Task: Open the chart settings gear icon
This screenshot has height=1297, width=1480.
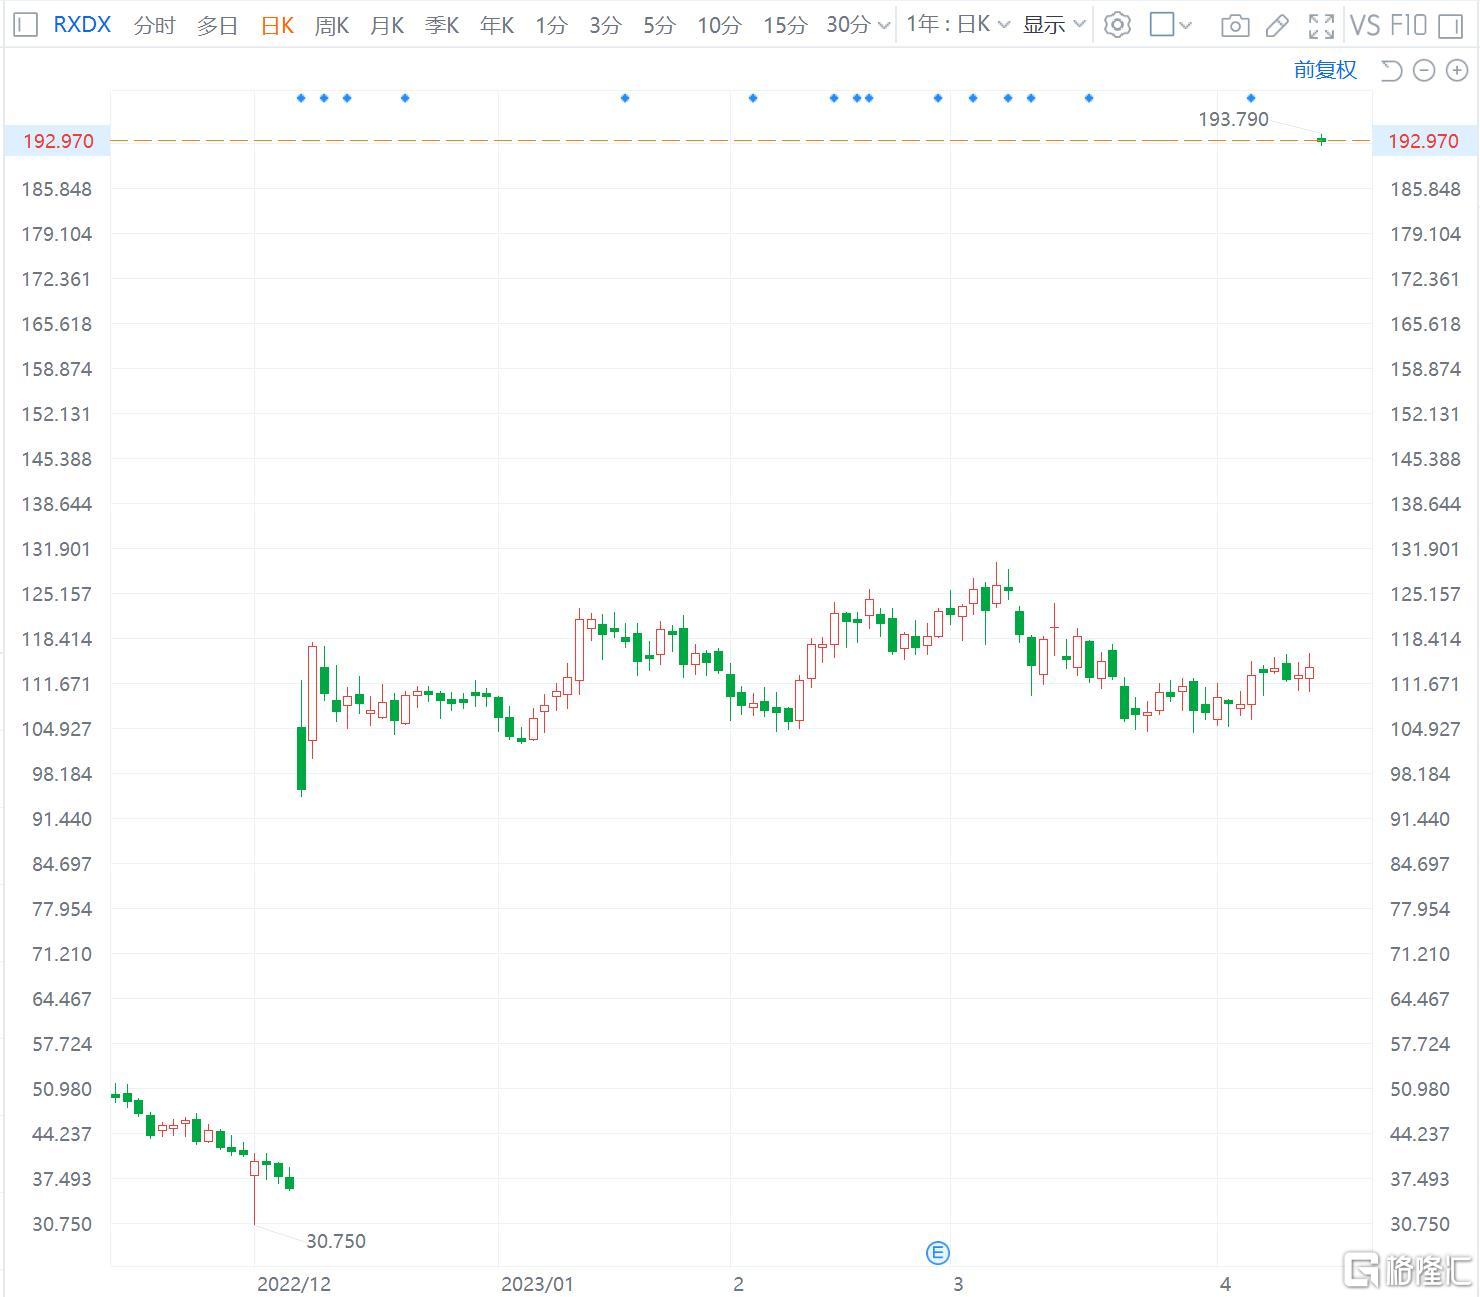Action: [1117, 25]
